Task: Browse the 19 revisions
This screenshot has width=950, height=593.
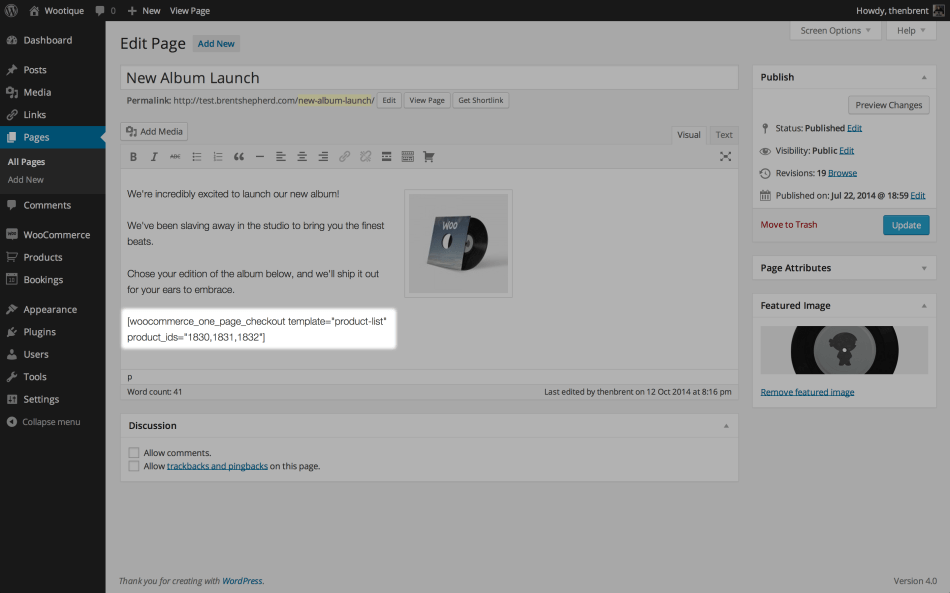Action: pyautogui.click(x=842, y=173)
